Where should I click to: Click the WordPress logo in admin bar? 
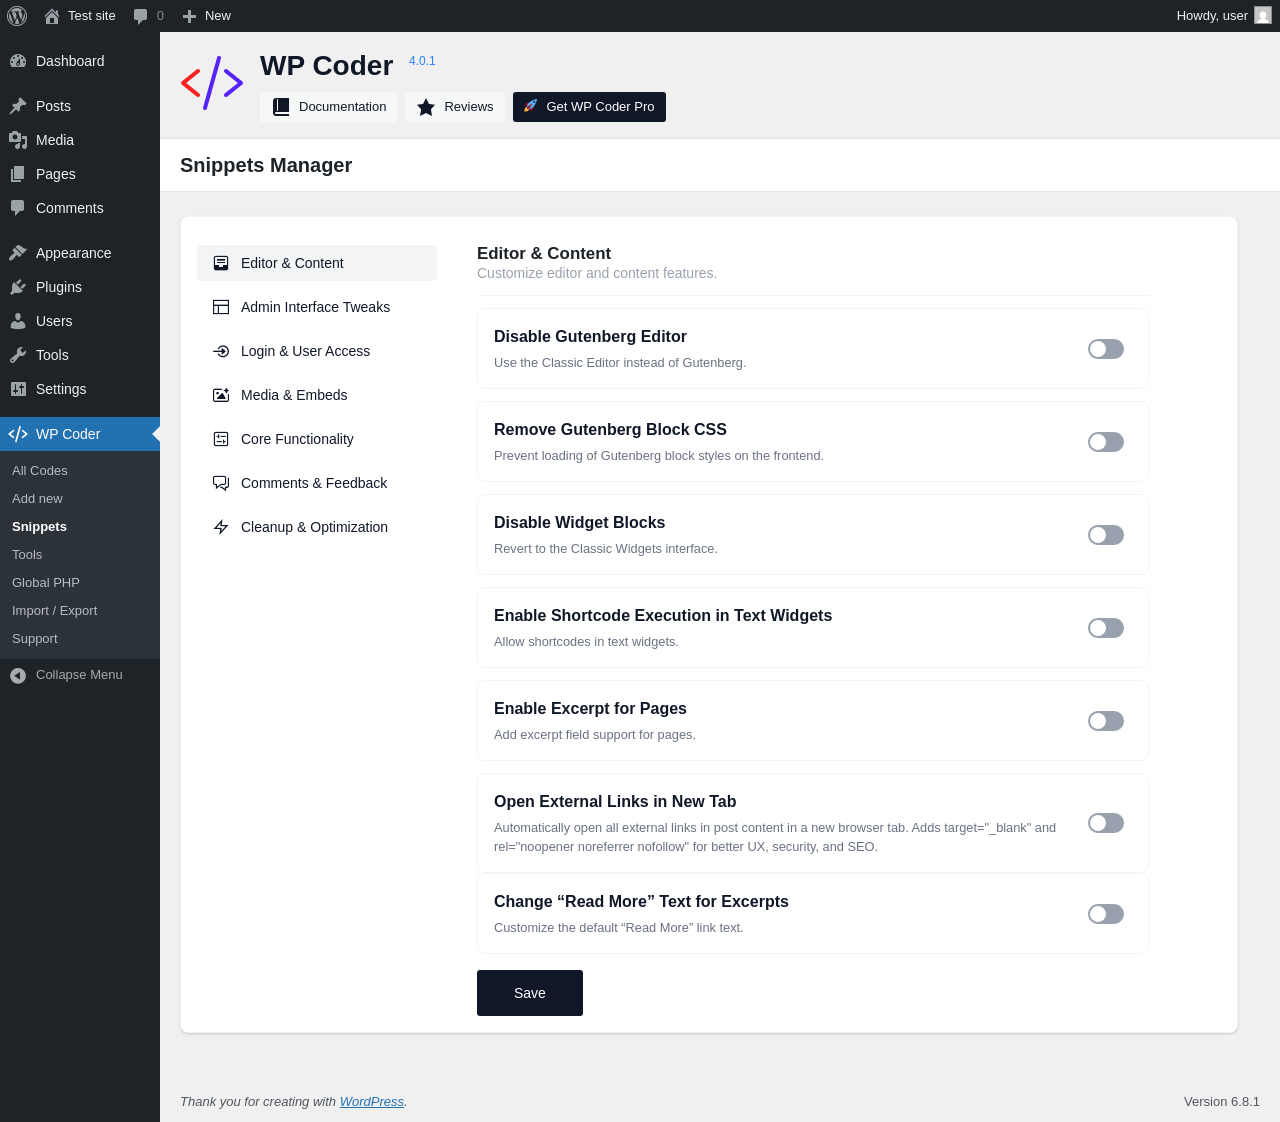pos(17,16)
